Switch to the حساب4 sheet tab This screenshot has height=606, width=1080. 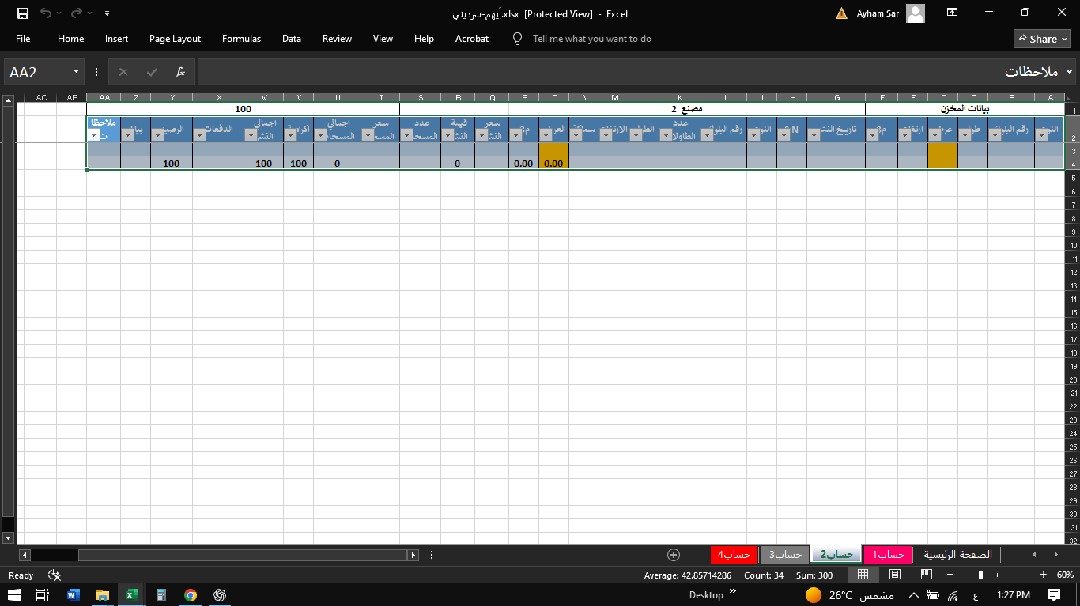[x=734, y=554]
